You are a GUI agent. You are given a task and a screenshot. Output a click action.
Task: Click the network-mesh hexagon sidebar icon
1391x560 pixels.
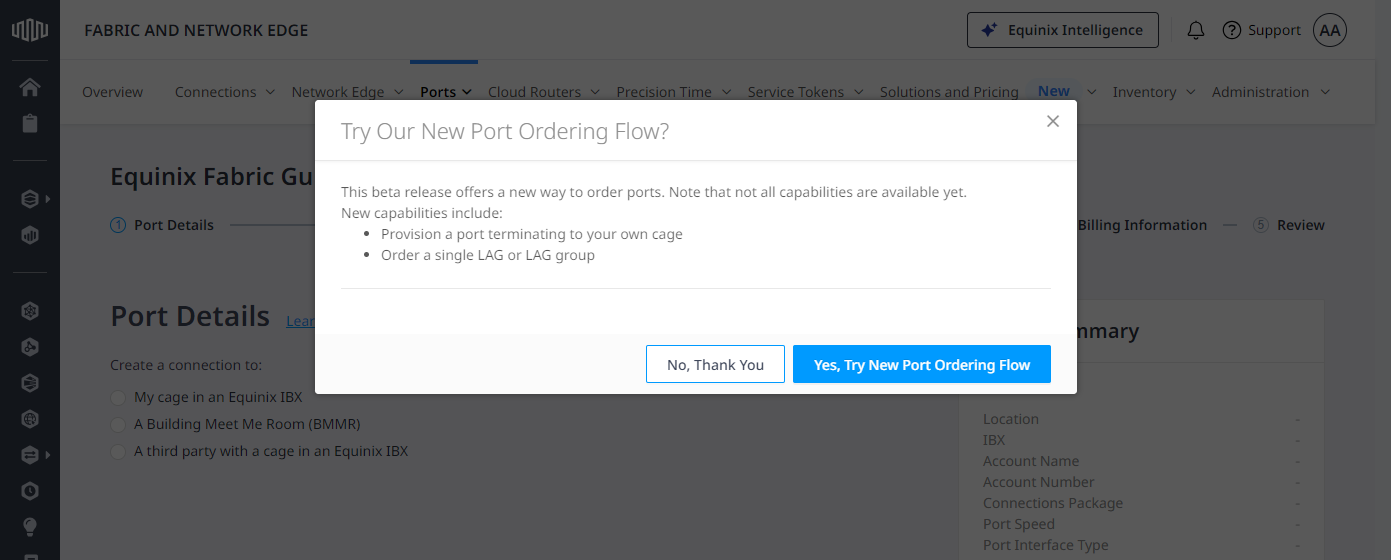pos(30,311)
